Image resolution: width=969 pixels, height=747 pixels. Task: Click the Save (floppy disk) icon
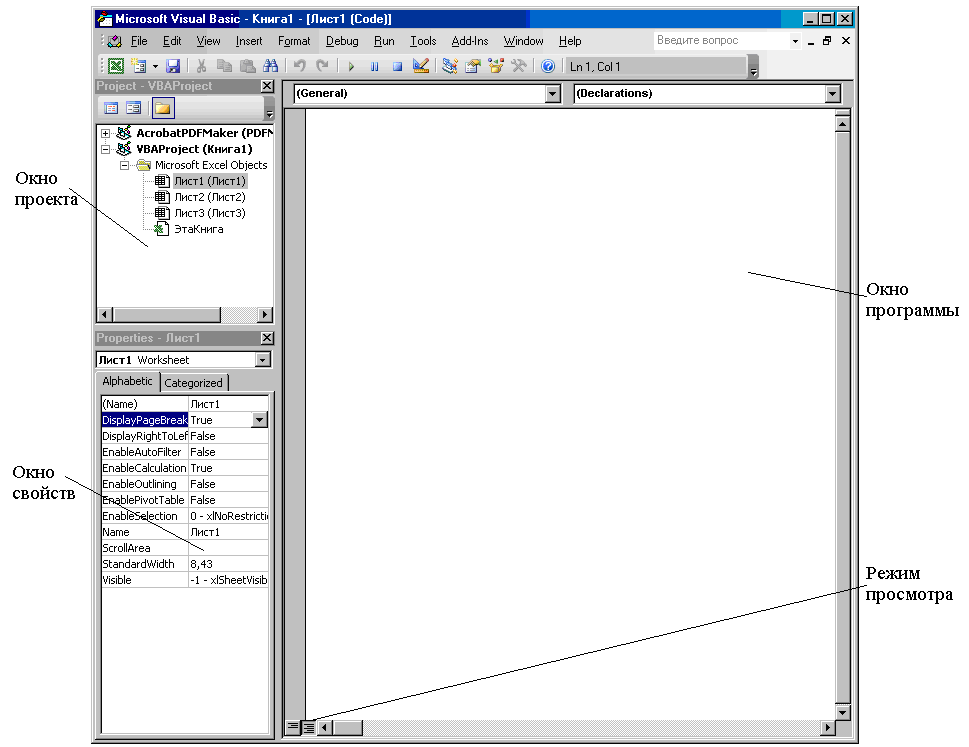click(x=173, y=66)
